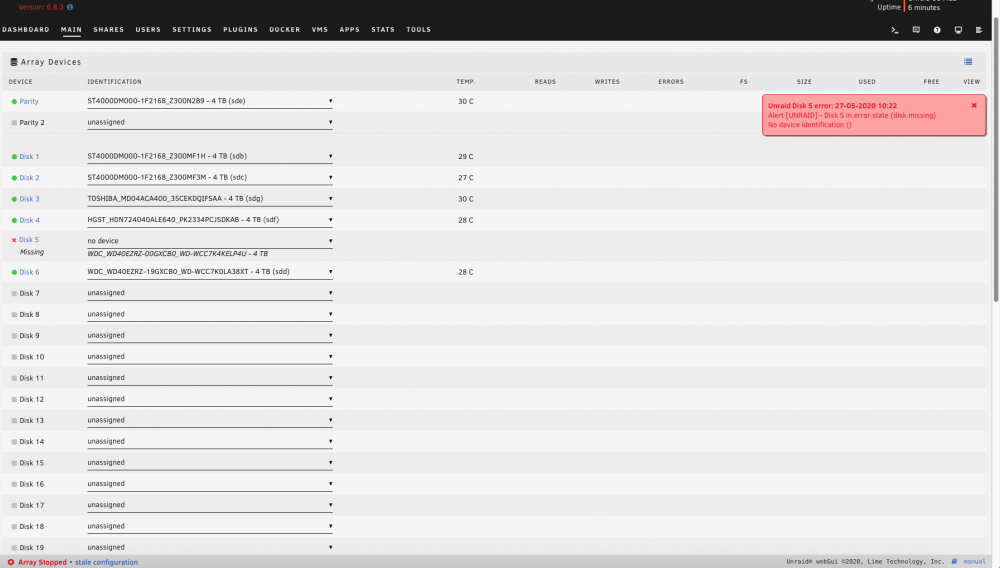Open the Disk 2 device dropdown
This screenshot has height=568, width=1000.
point(210,178)
